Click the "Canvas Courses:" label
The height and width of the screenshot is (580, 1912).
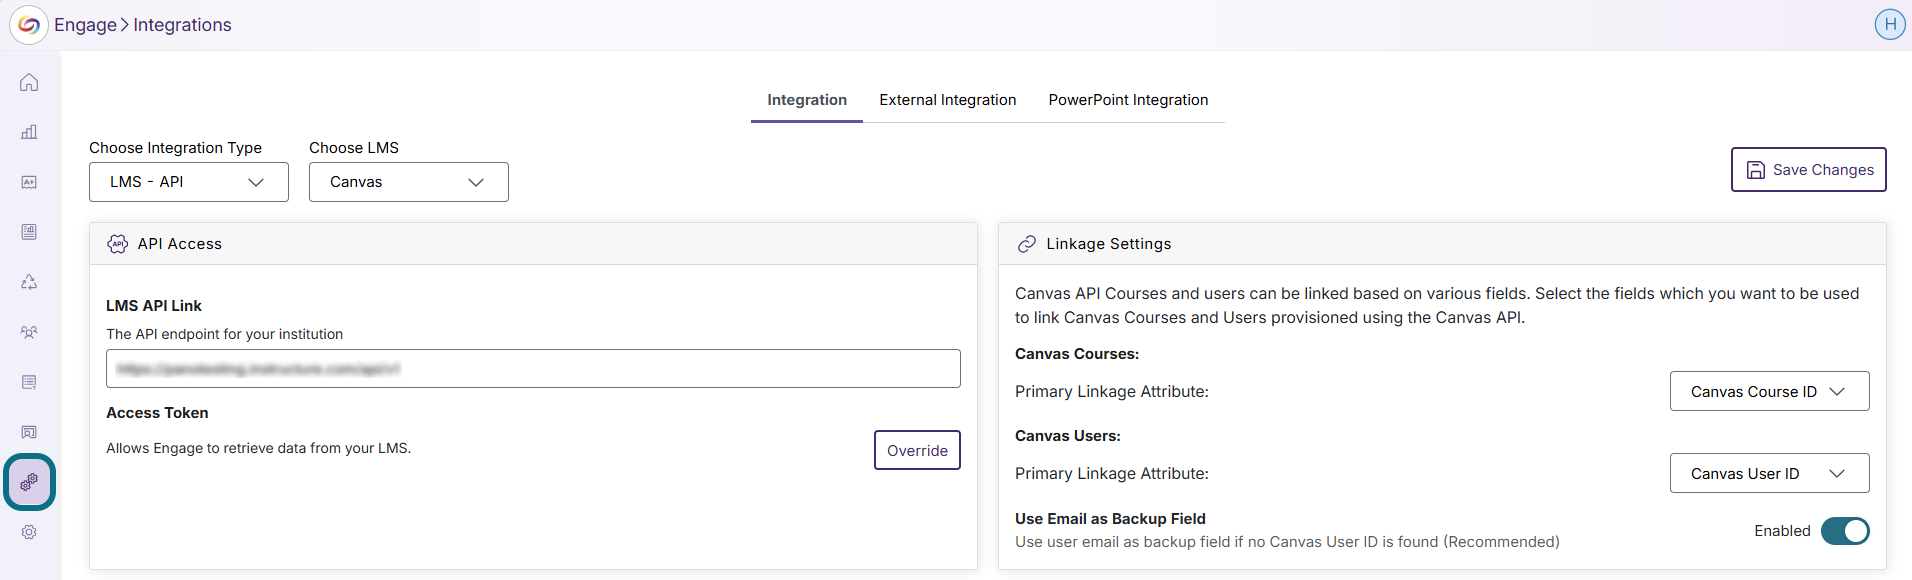tap(1077, 354)
